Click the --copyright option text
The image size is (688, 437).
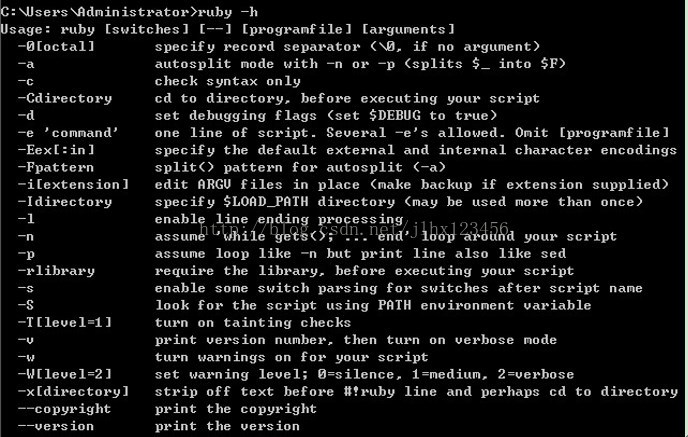click(x=64, y=409)
